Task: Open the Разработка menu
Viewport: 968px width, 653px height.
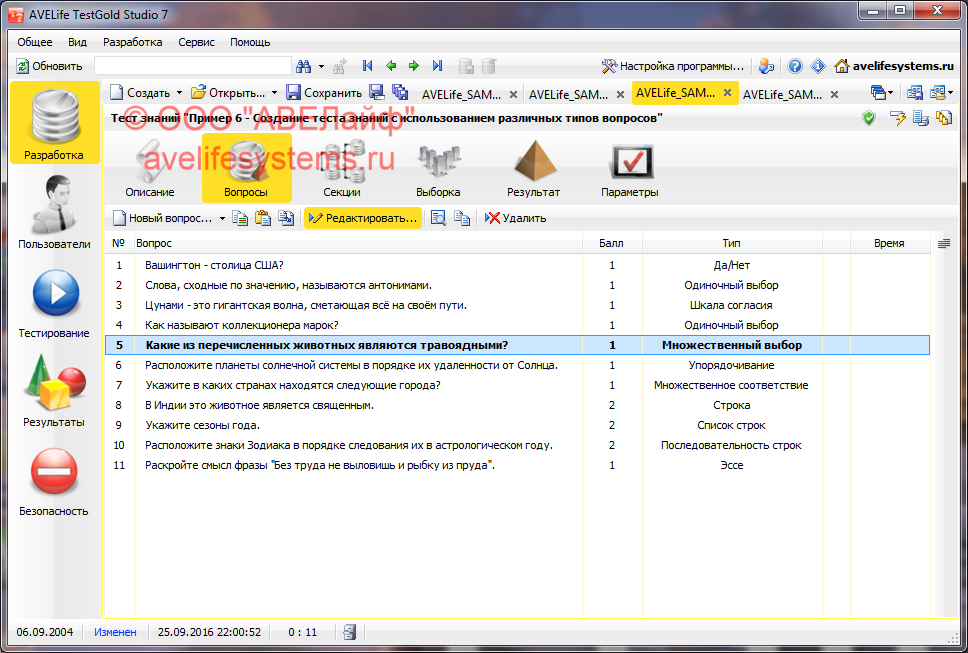Action: [x=132, y=42]
